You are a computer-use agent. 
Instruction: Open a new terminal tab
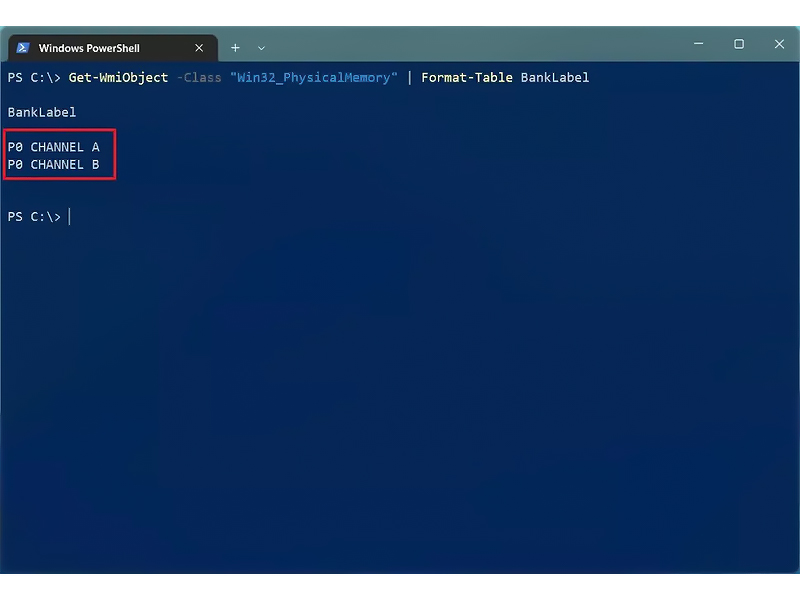click(235, 48)
